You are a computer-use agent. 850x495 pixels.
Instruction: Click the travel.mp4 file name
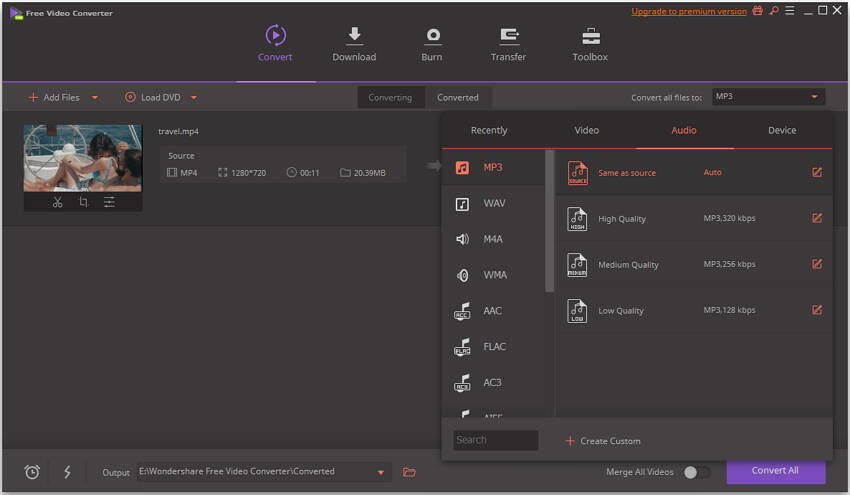tap(178, 131)
